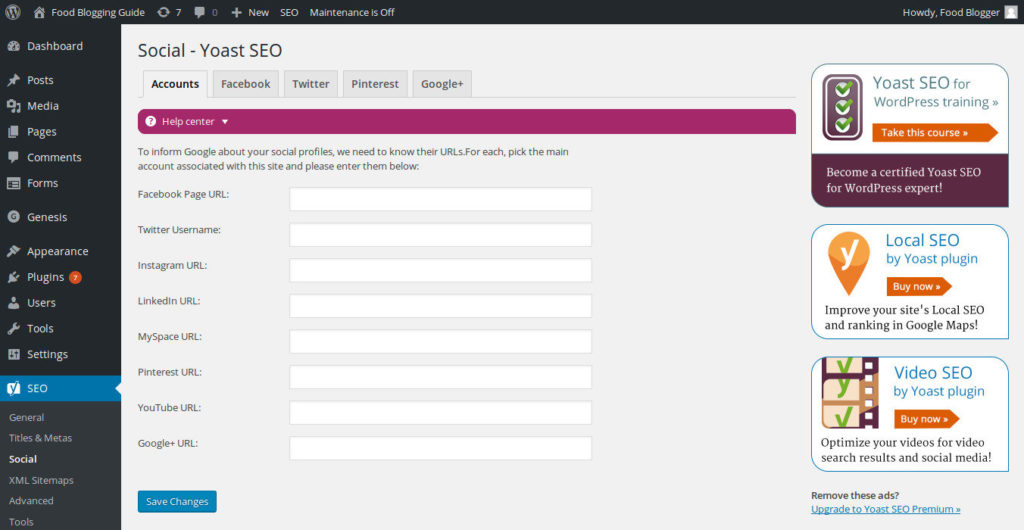This screenshot has height=530, width=1024.
Task: Focus the Instagram URL field
Action: click(x=441, y=270)
